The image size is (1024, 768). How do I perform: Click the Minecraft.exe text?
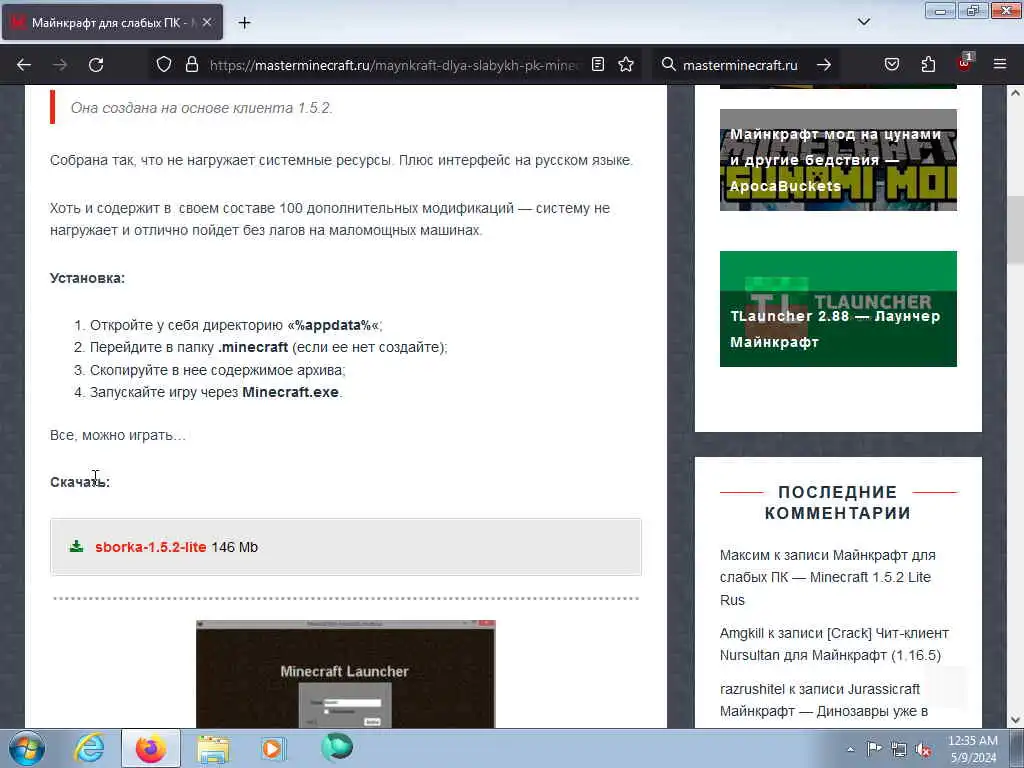291,392
